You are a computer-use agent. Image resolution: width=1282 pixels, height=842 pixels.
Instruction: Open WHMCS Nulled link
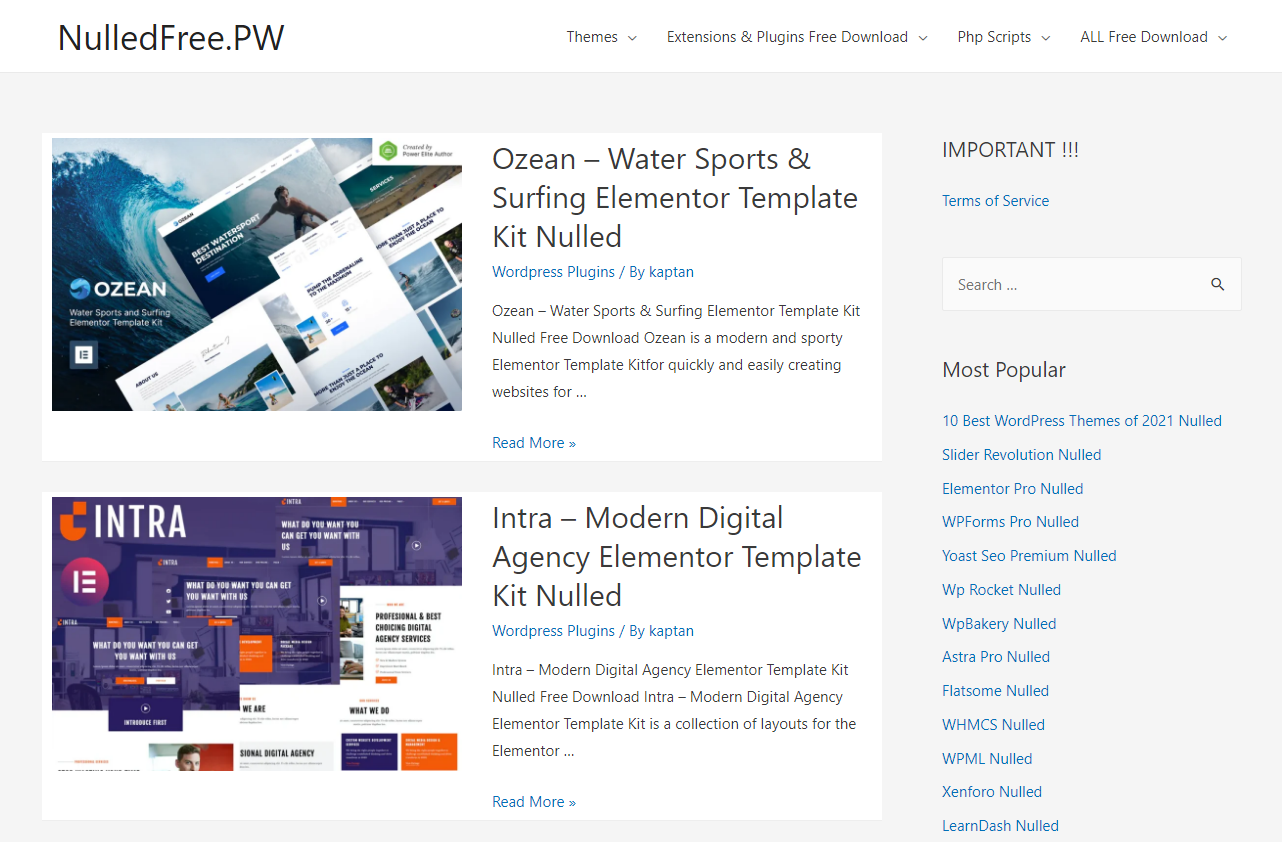click(993, 725)
